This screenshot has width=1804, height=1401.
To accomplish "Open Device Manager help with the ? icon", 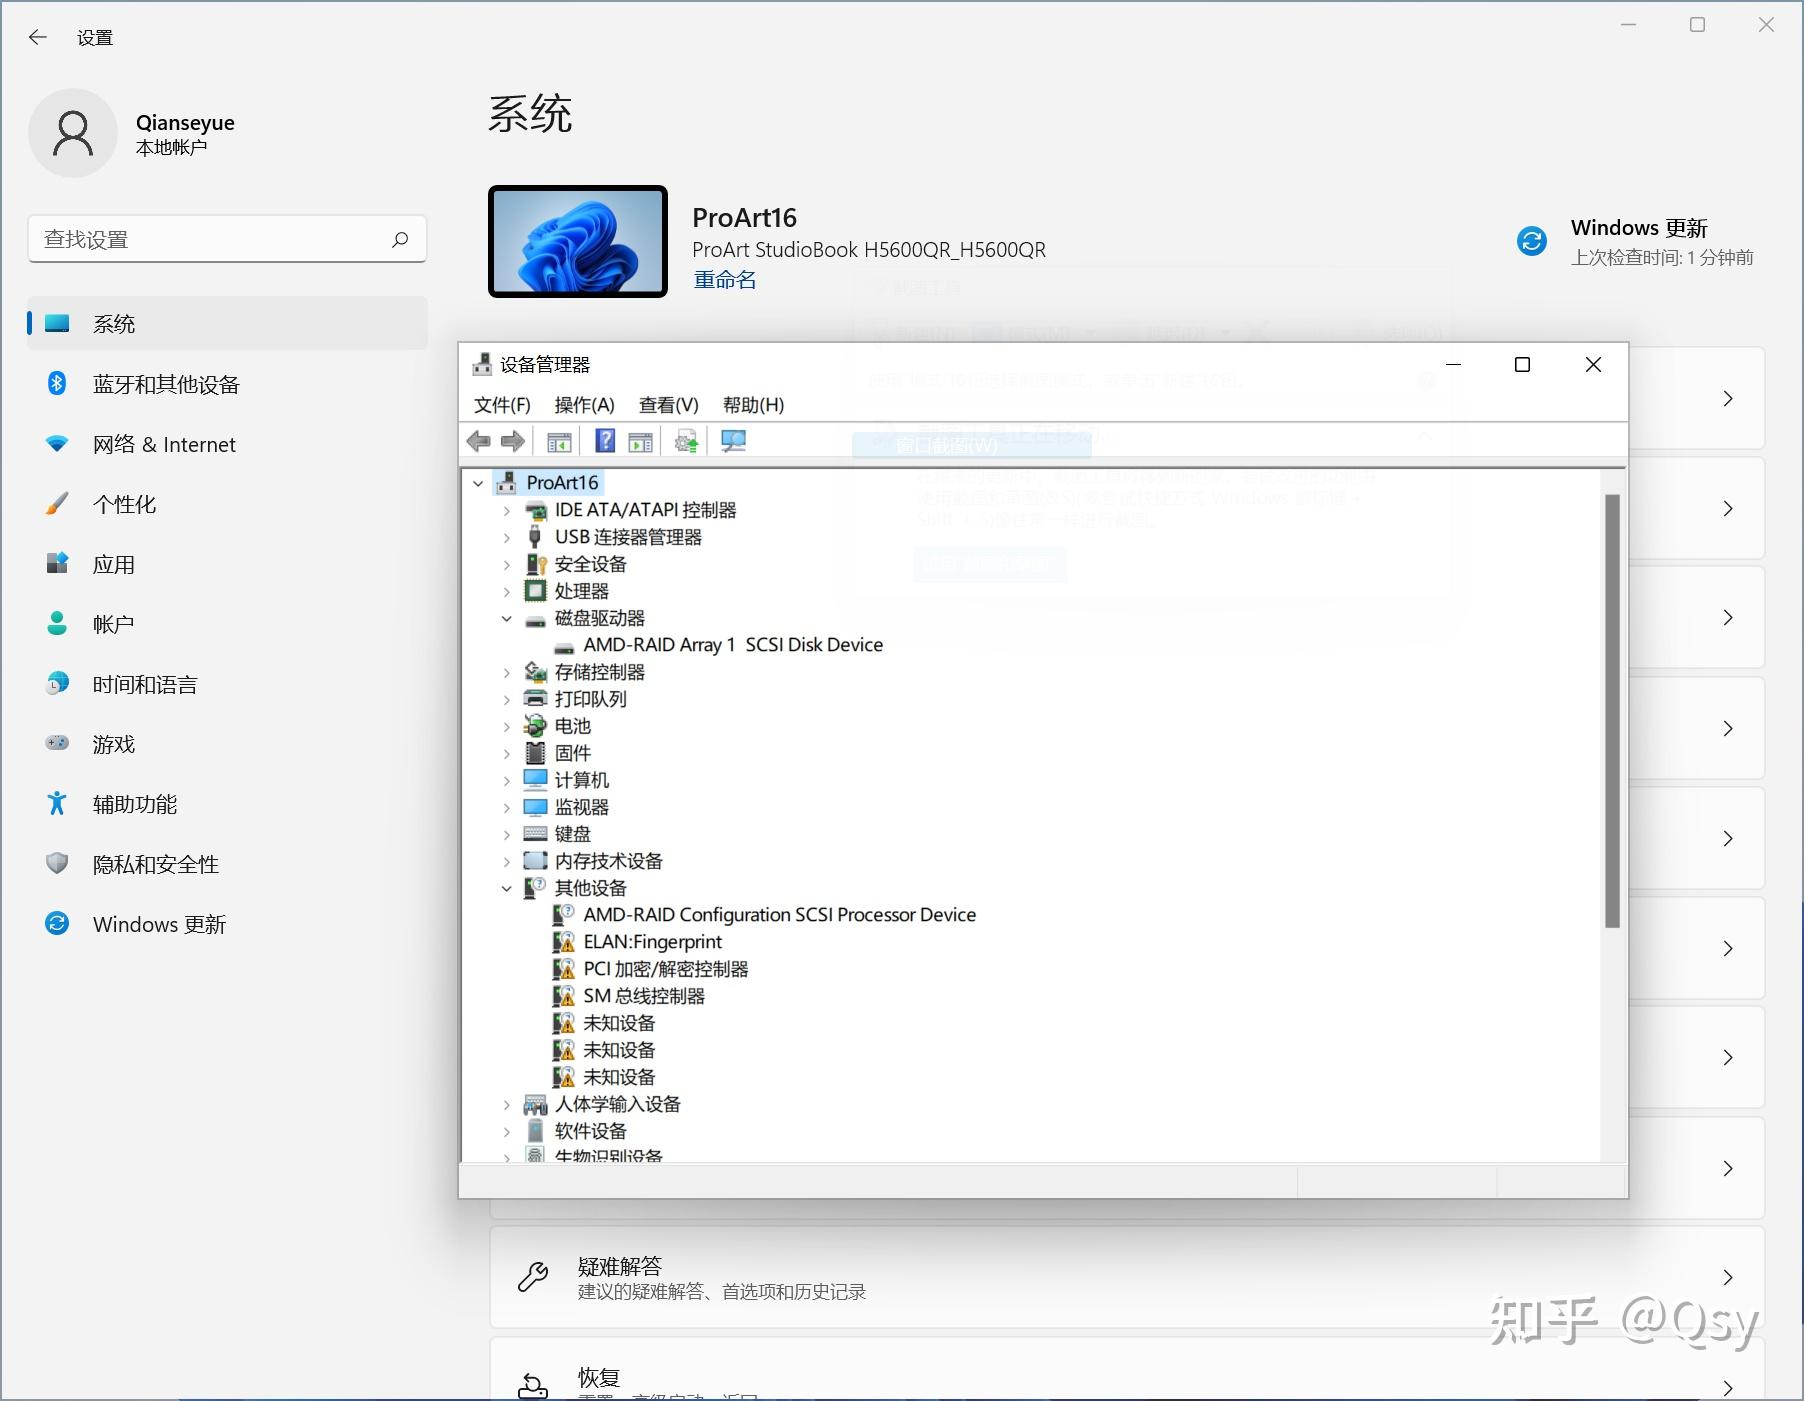I will [603, 440].
